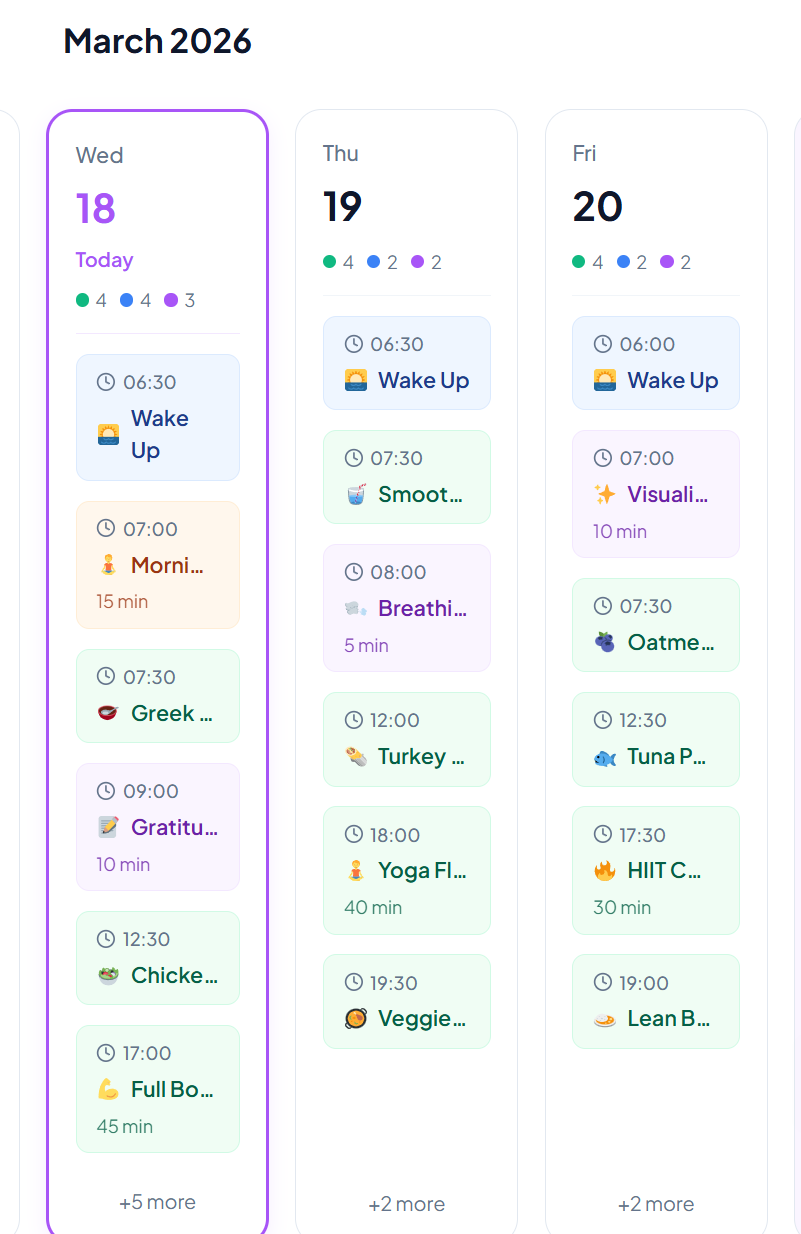Click the yoga pose icon on Thursday's 18:00 event
The image size is (801, 1234).
pos(357,870)
